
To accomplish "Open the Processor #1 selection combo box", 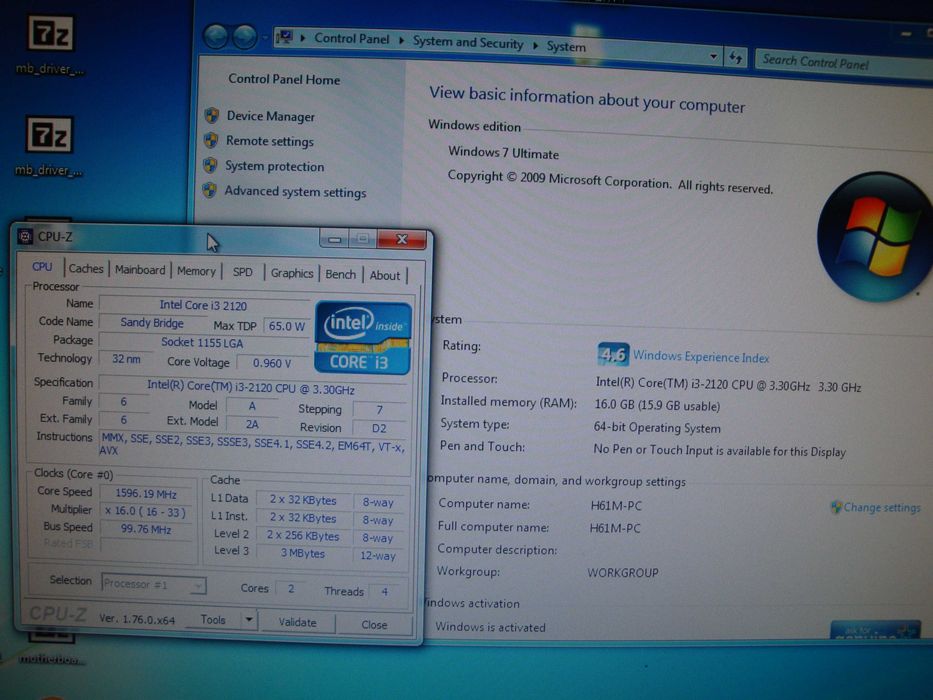I will pos(154,584).
